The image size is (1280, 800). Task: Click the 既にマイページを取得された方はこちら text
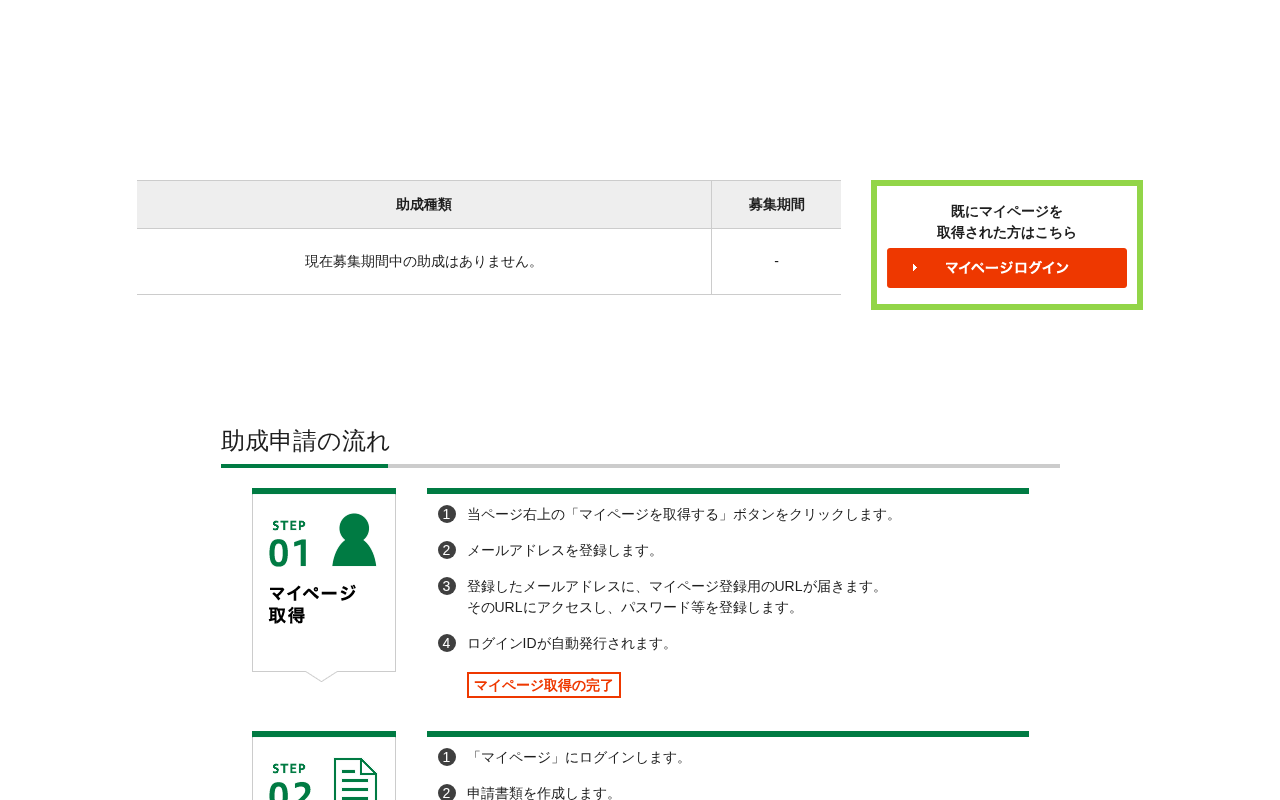pos(1007,222)
